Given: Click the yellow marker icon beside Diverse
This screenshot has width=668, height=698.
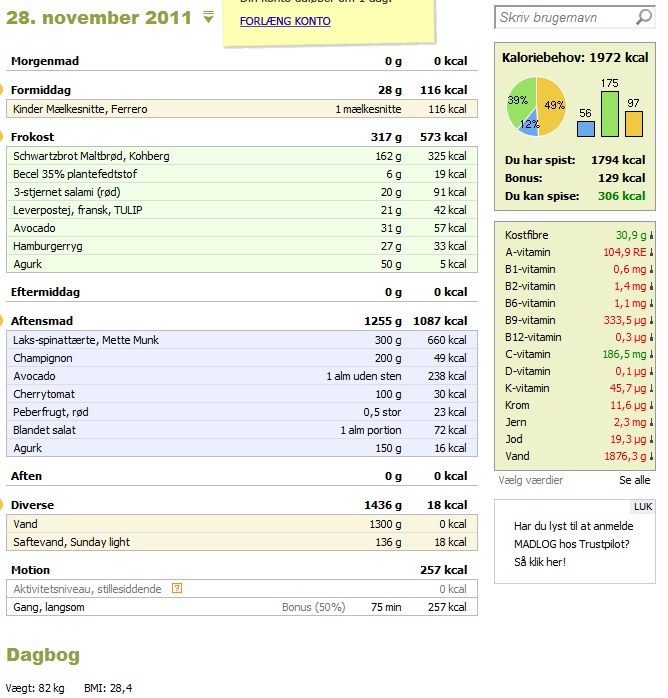Looking at the screenshot, I should (x=3, y=505).
